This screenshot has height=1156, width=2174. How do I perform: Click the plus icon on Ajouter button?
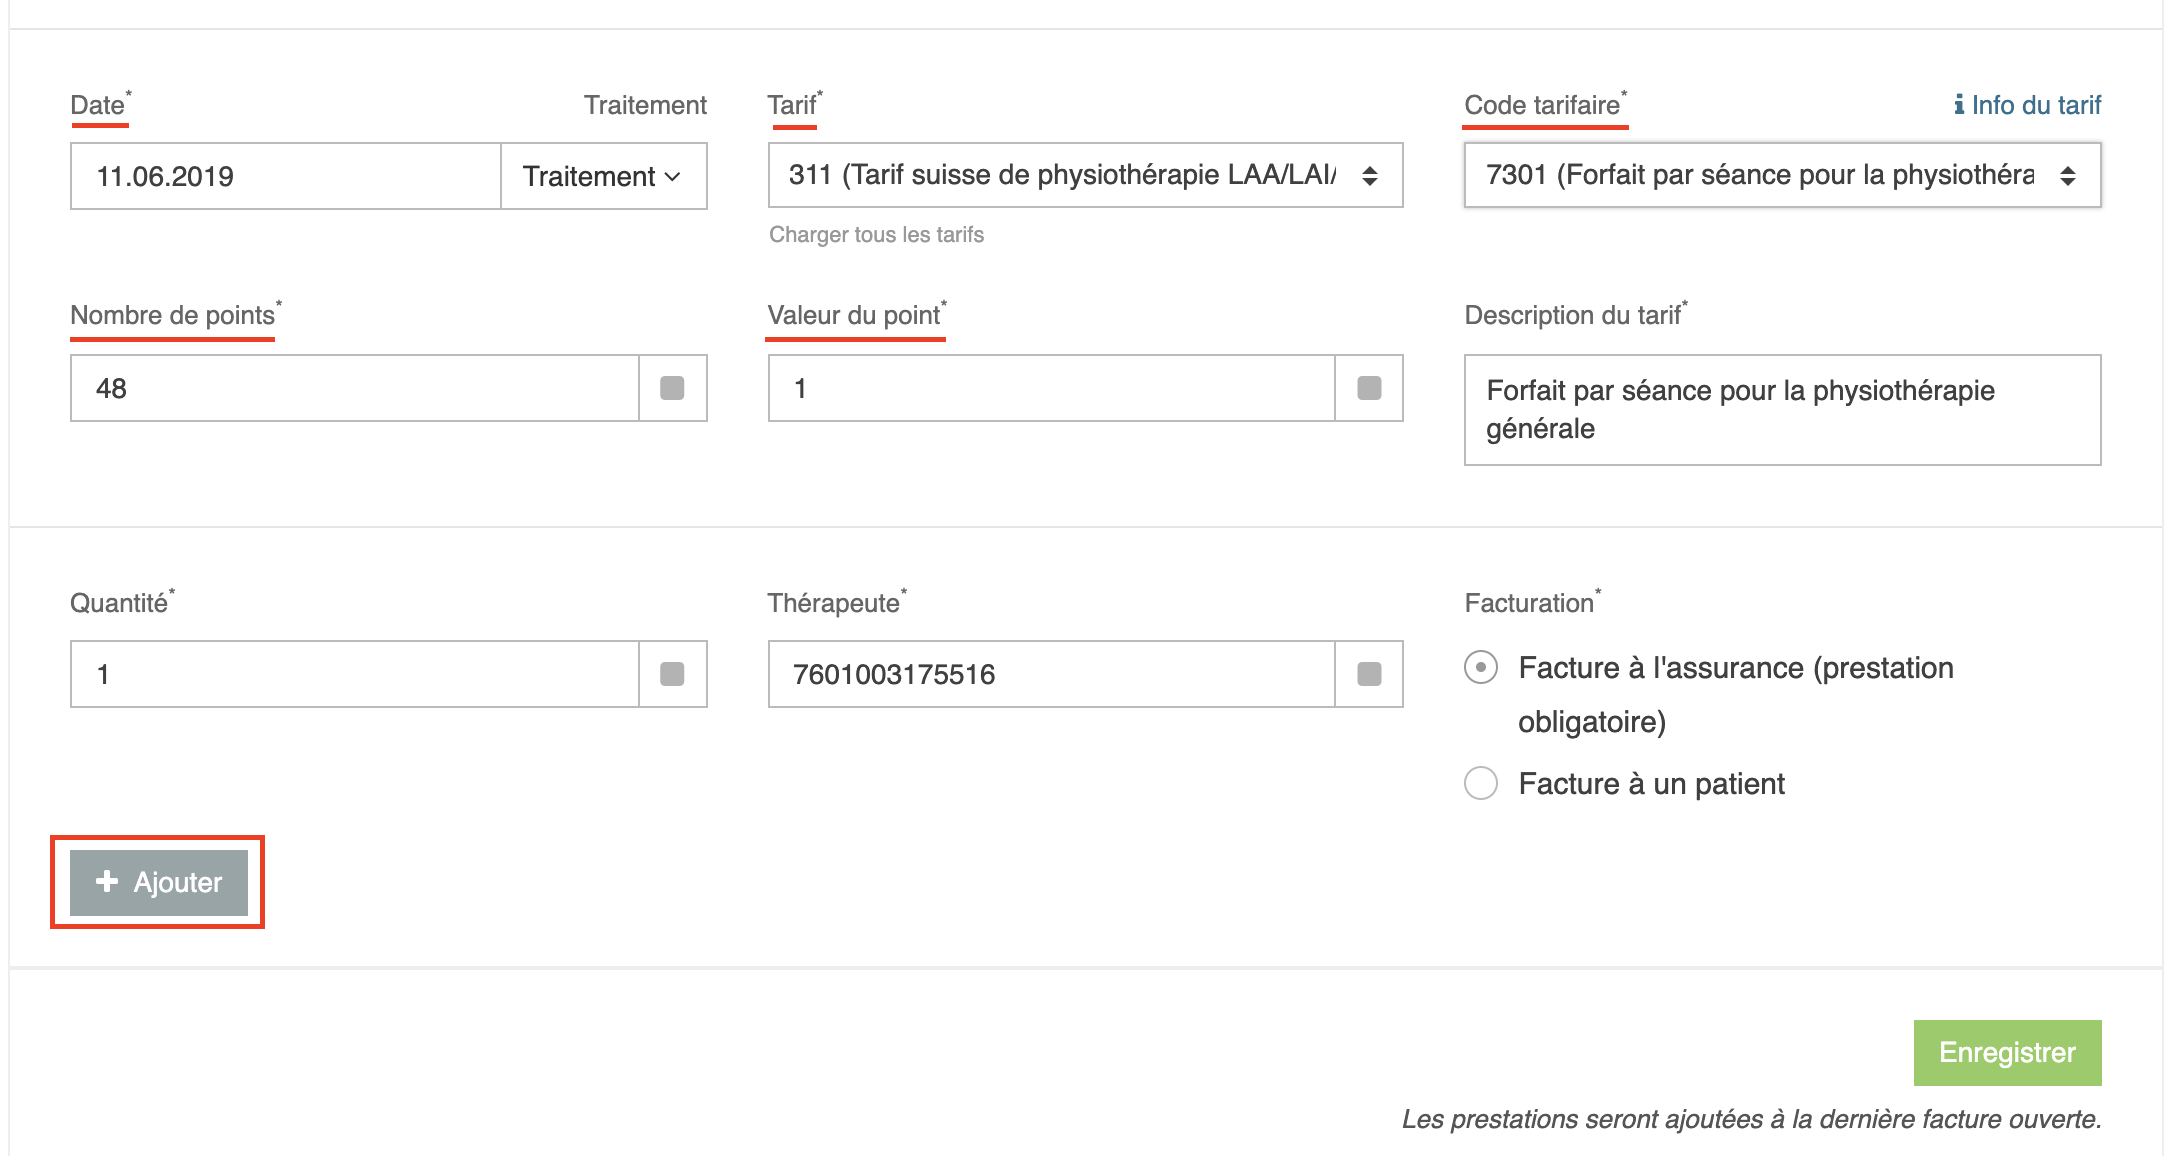pos(107,881)
